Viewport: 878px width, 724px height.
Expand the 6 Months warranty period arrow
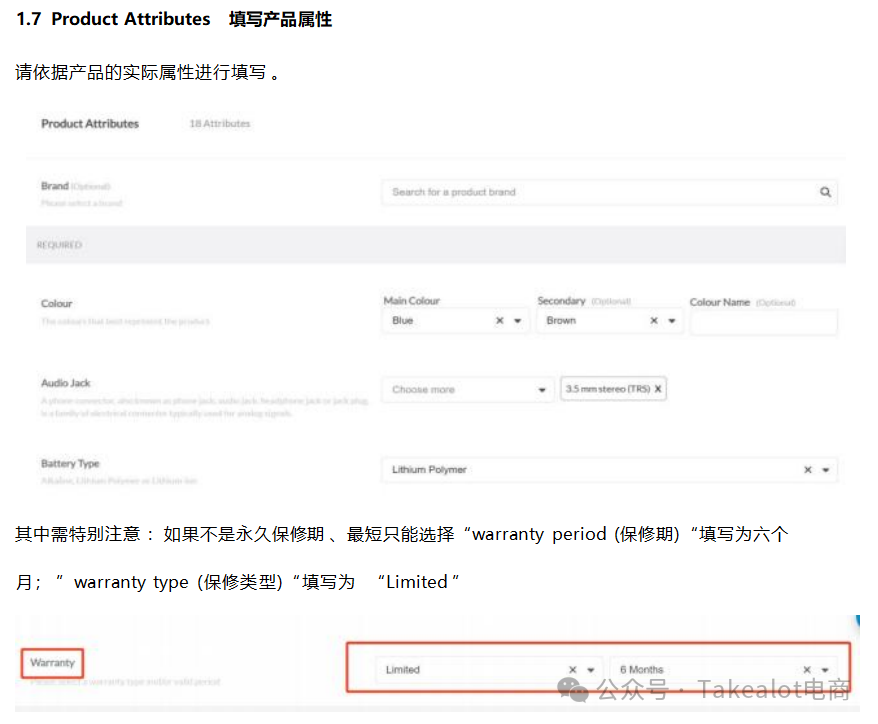826,670
